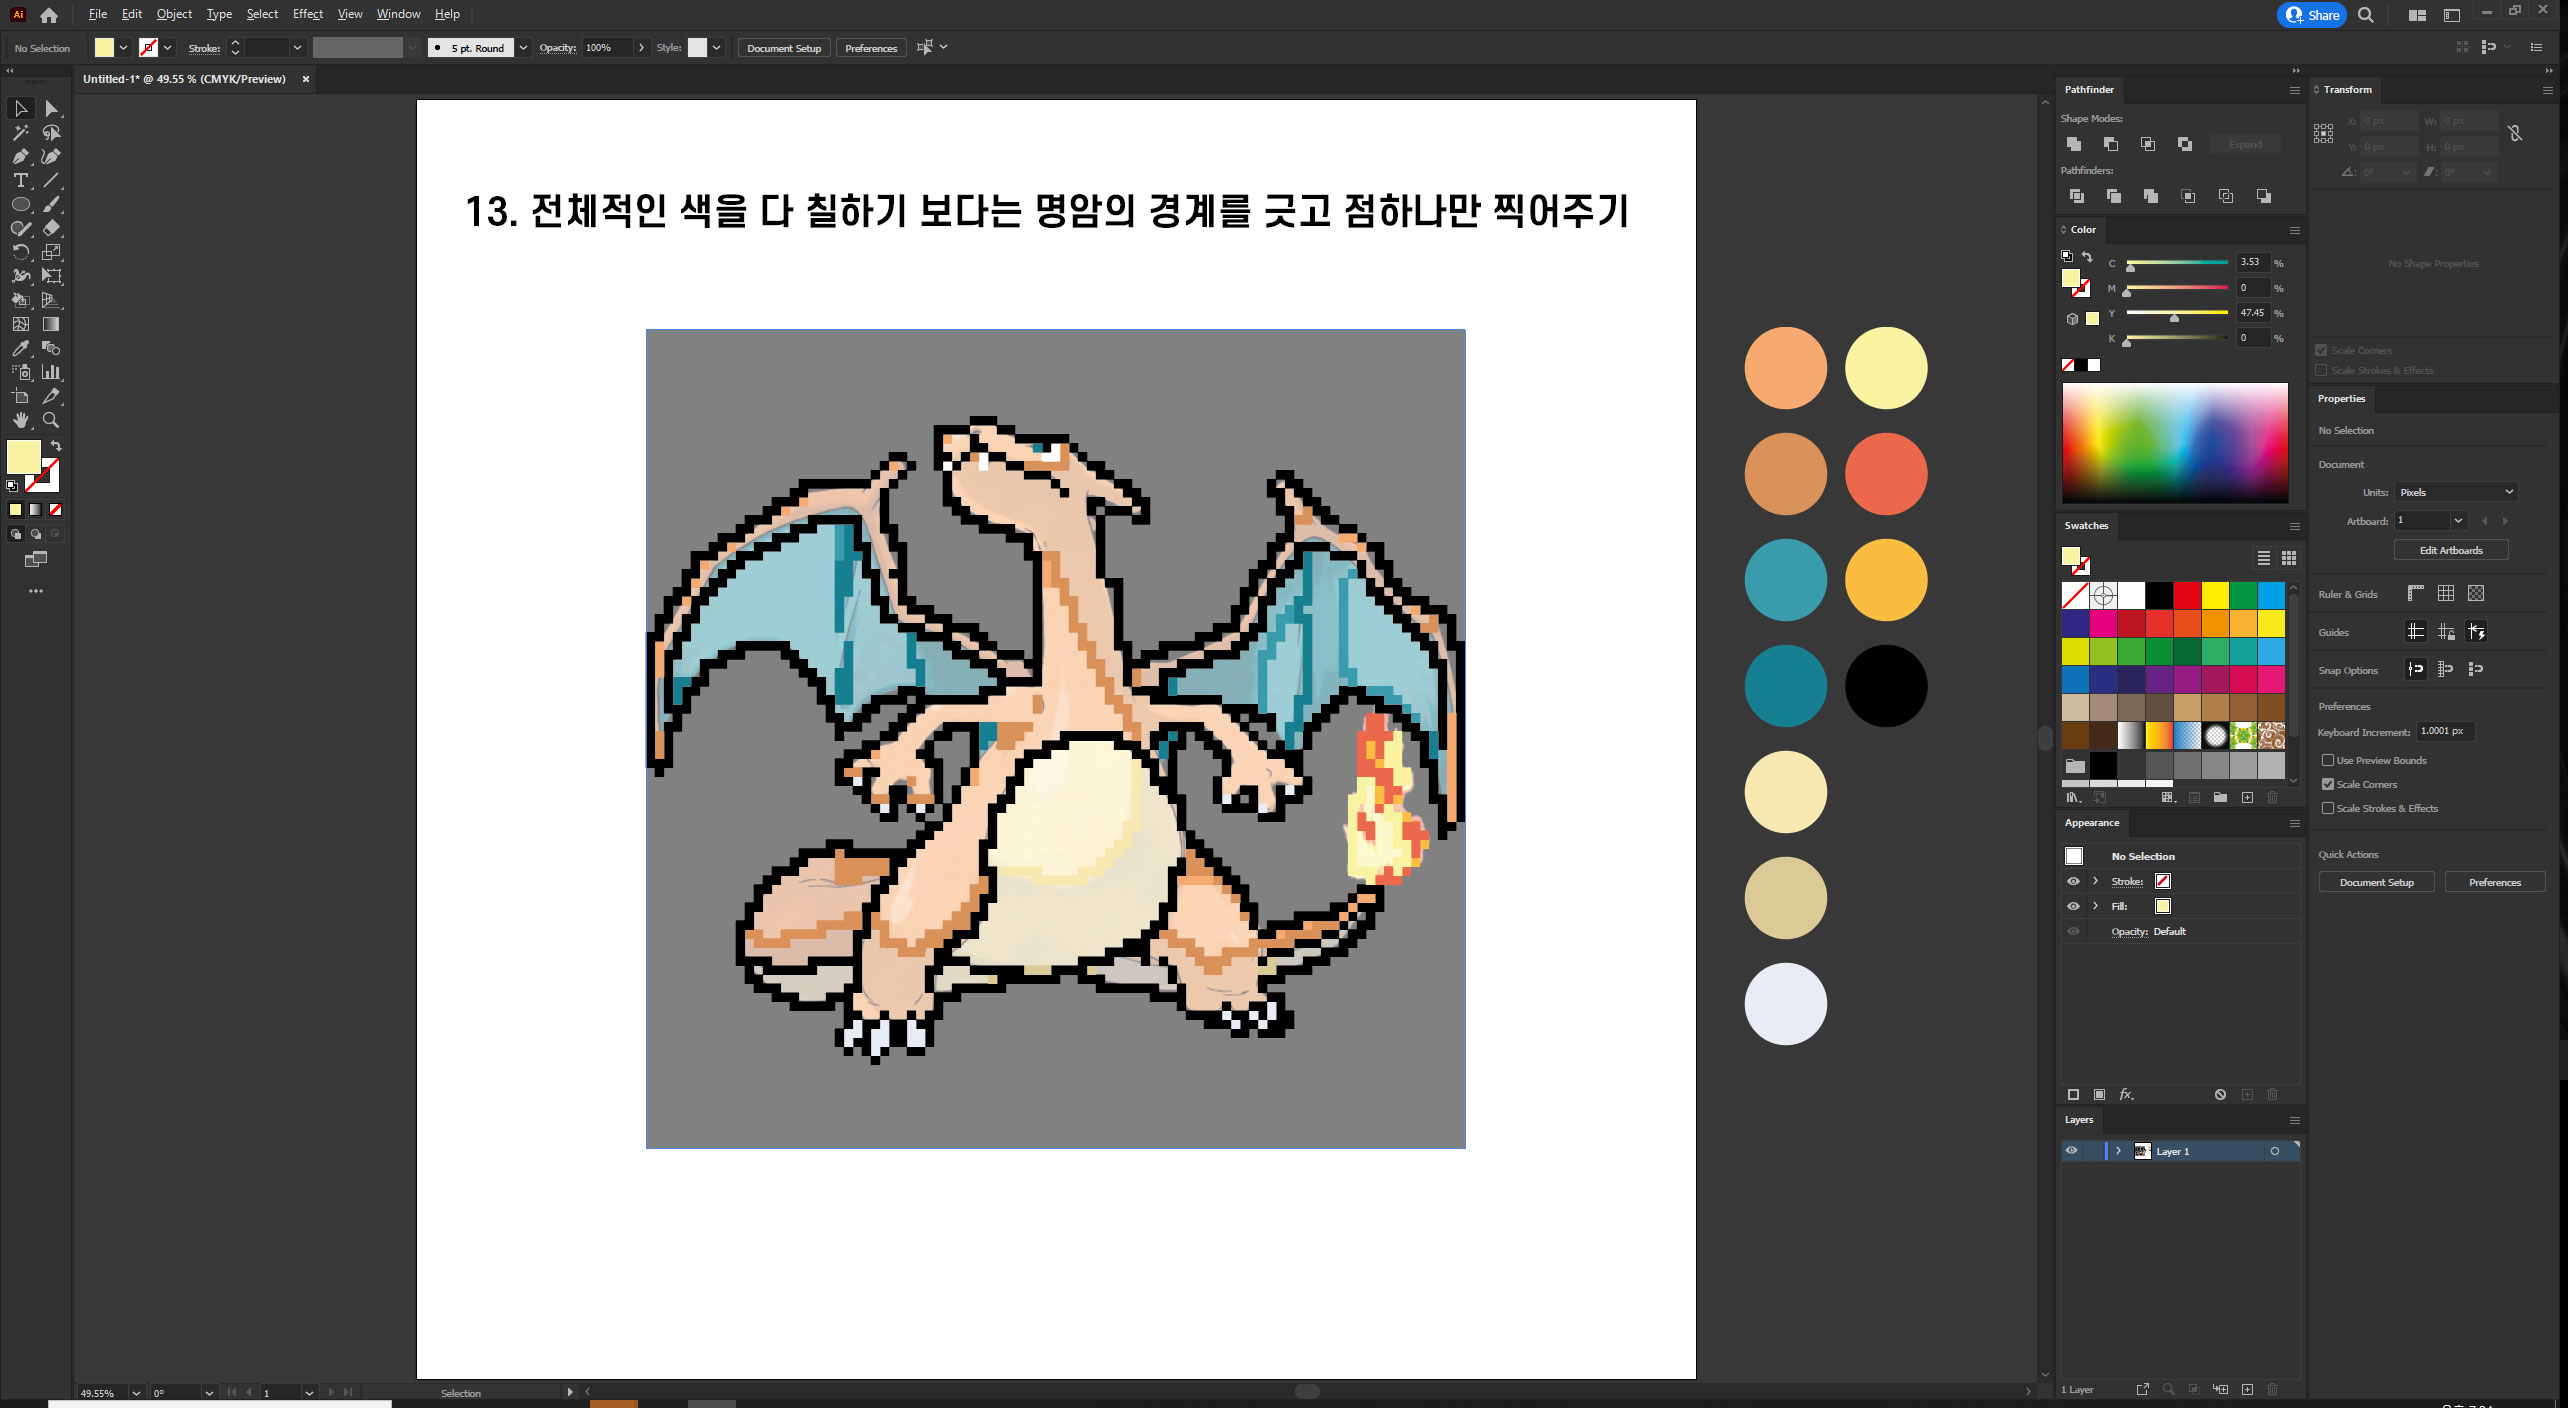2568x1408 pixels.
Task: Pick a color from the spectrum bar
Action: click(2175, 442)
